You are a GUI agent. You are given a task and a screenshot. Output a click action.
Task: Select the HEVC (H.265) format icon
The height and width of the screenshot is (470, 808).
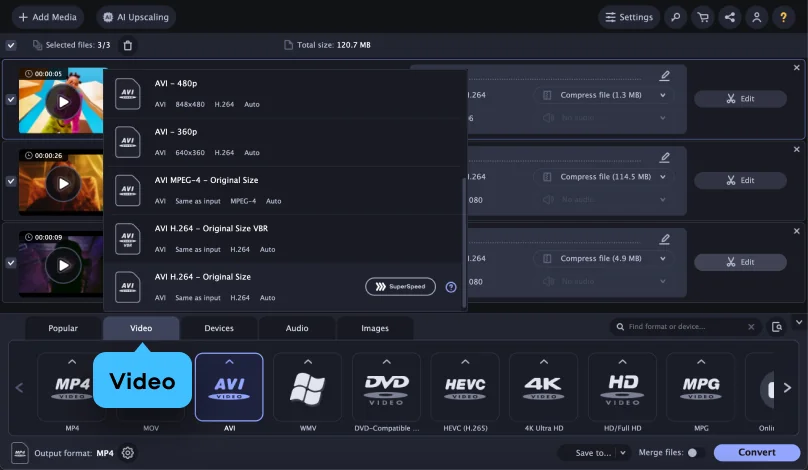[465, 387]
